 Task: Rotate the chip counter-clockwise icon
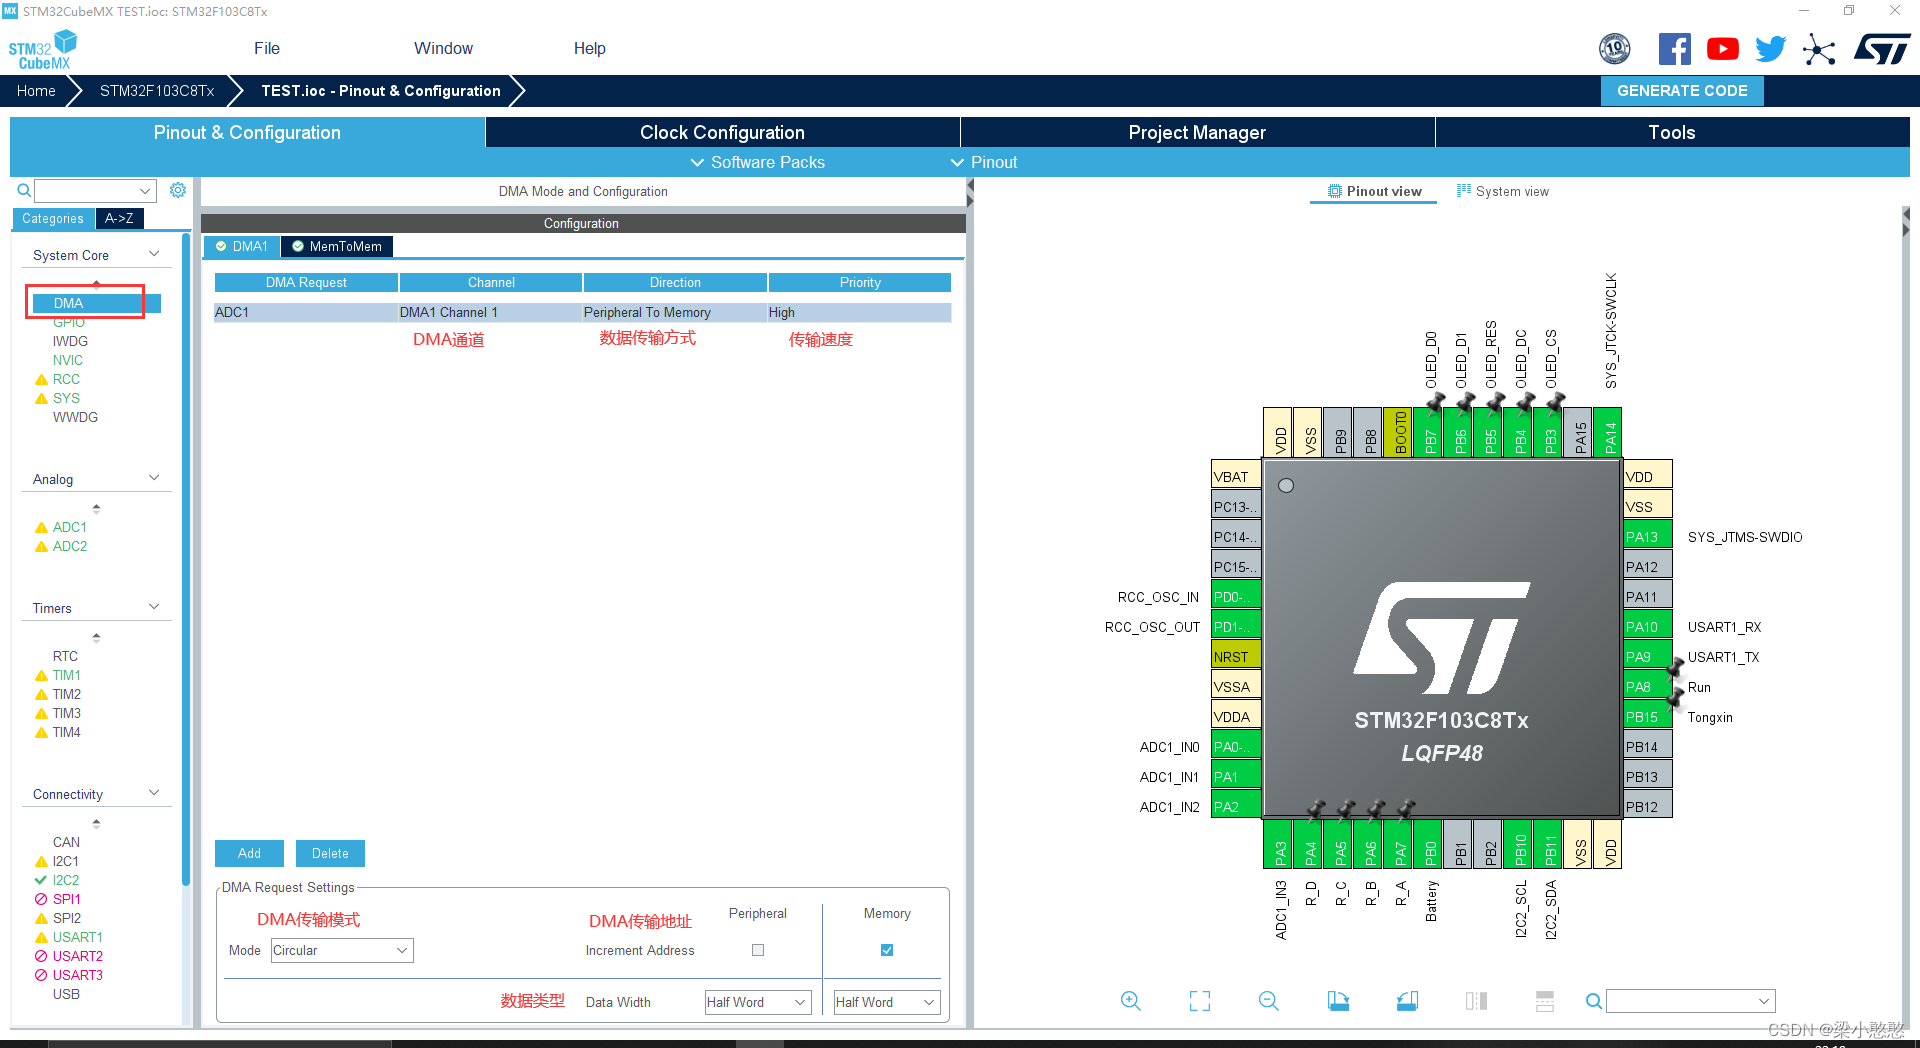[x=1407, y=1001]
